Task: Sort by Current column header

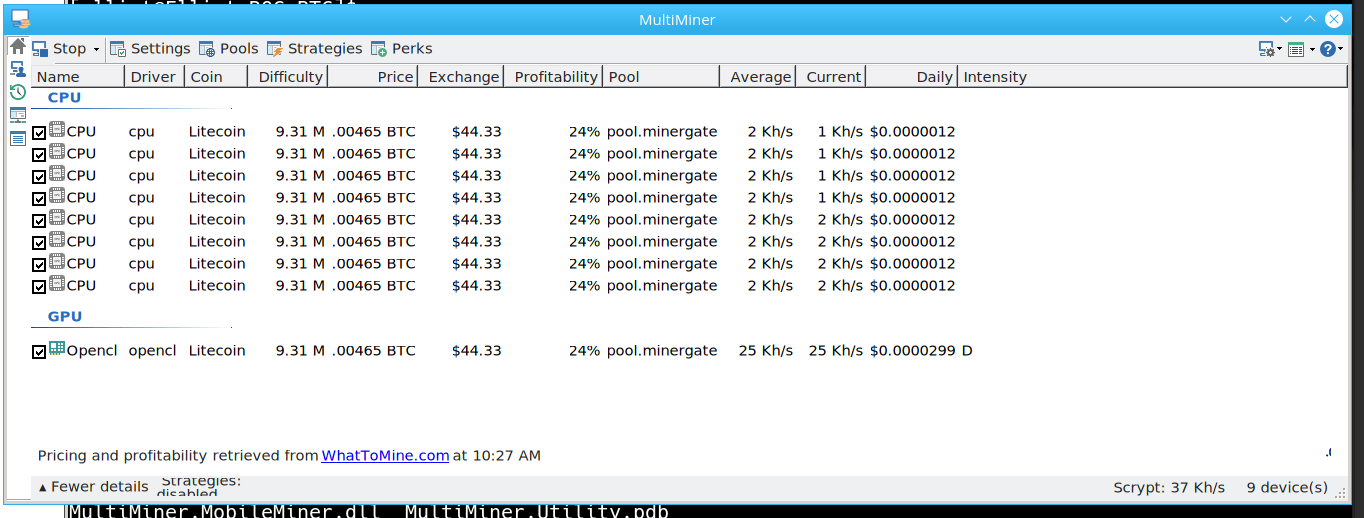Action: (x=831, y=77)
